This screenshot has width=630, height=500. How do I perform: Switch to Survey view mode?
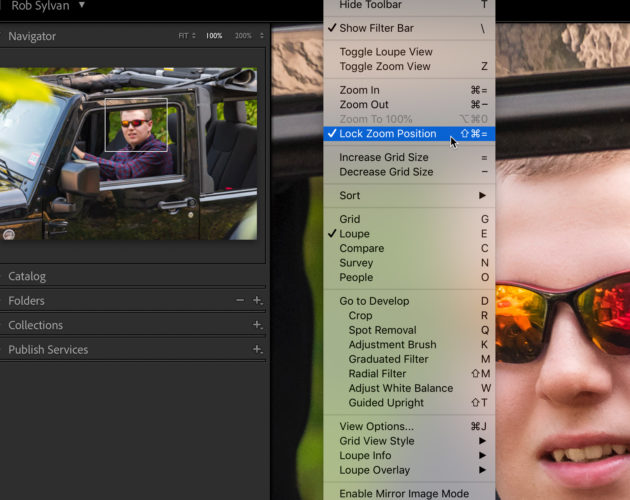coord(409,263)
